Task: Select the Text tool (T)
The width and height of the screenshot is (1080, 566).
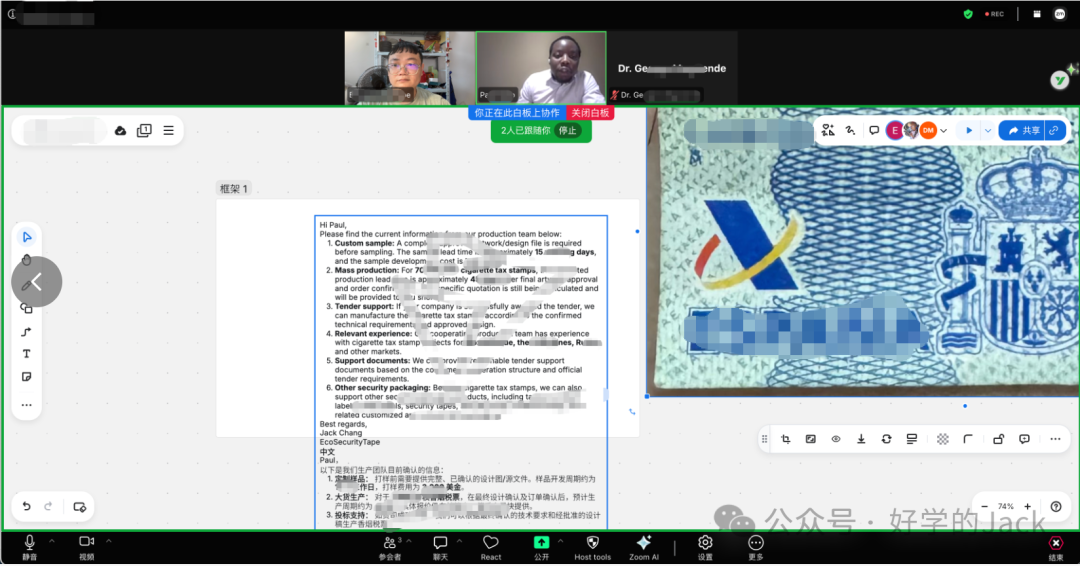Action: [26, 354]
